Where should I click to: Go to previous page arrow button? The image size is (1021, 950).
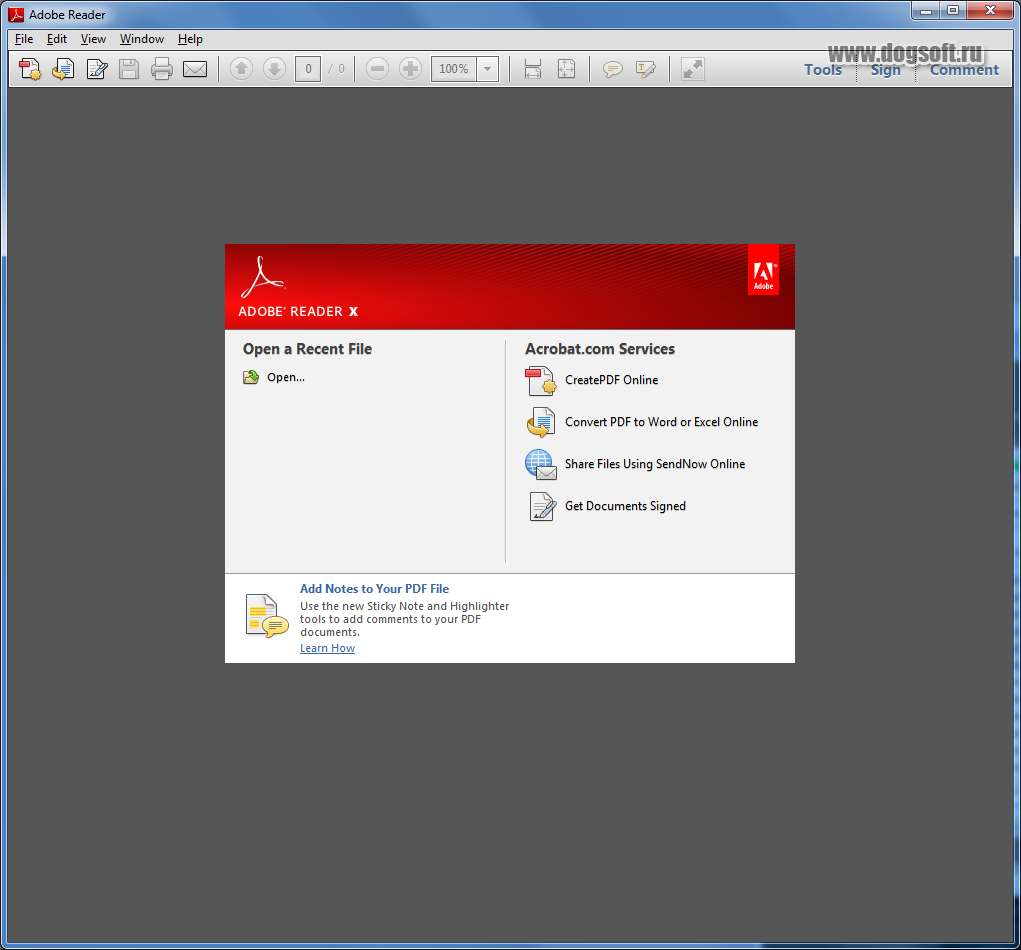[x=242, y=69]
